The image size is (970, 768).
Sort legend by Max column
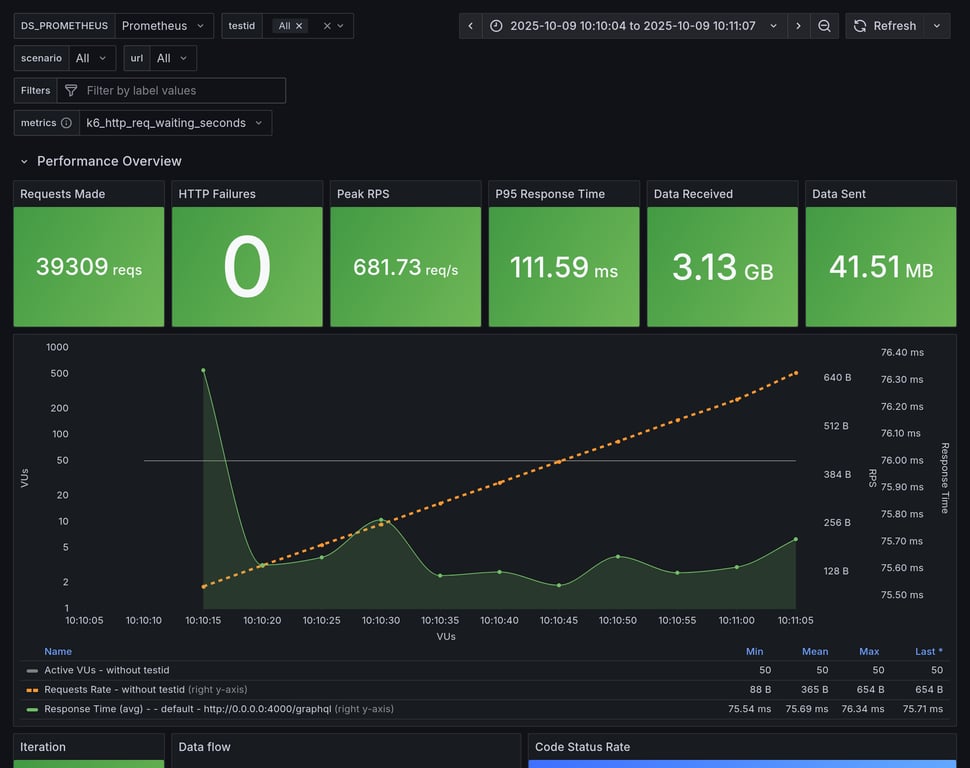click(x=869, y=651)
